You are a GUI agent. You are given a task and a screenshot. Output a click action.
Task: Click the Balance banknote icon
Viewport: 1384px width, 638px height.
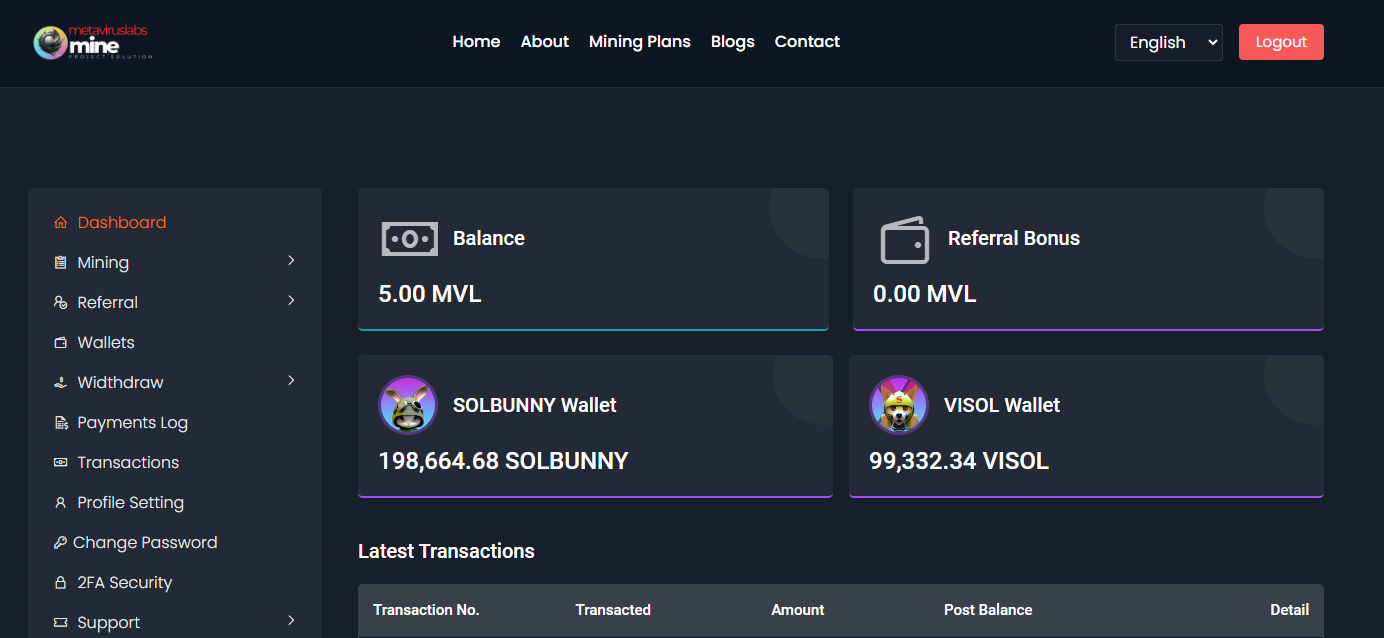coord(409,239)
